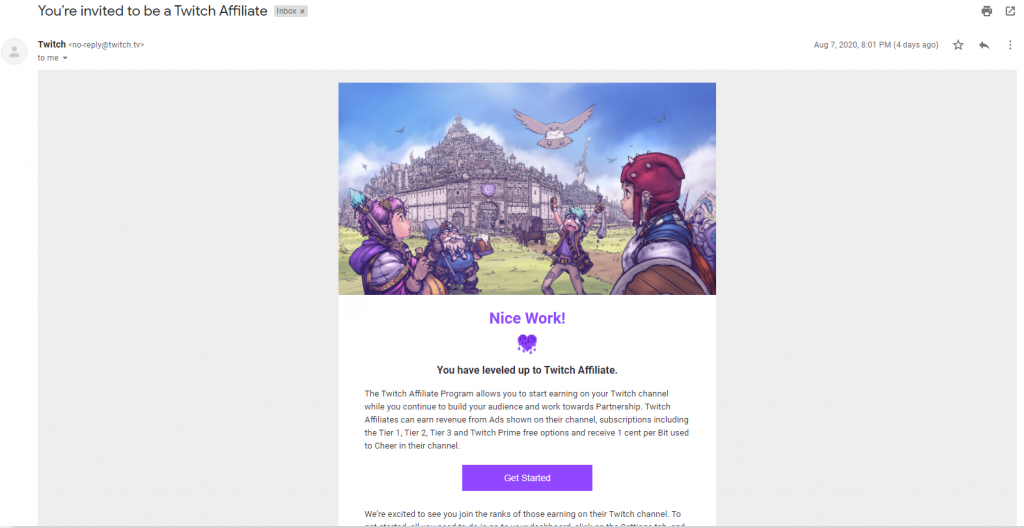Expand recipient details arrow next to 'to me'
Image resolution: width=1024 pixels, height=528 pixels.
click(x=65, y=58)
